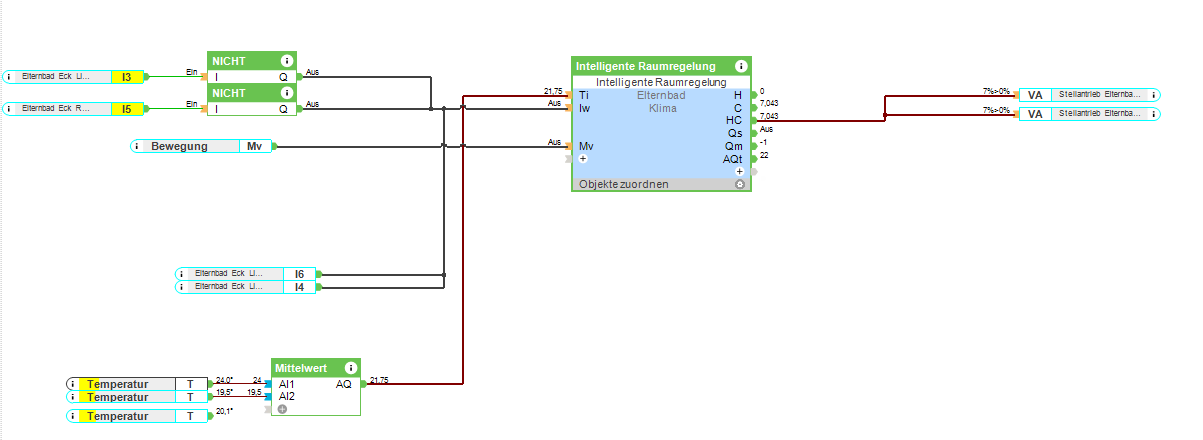This screenshot has height=440, width=1203.
Task: Click info icon of Temperatur input showing 20,1°
Action: 74,416
